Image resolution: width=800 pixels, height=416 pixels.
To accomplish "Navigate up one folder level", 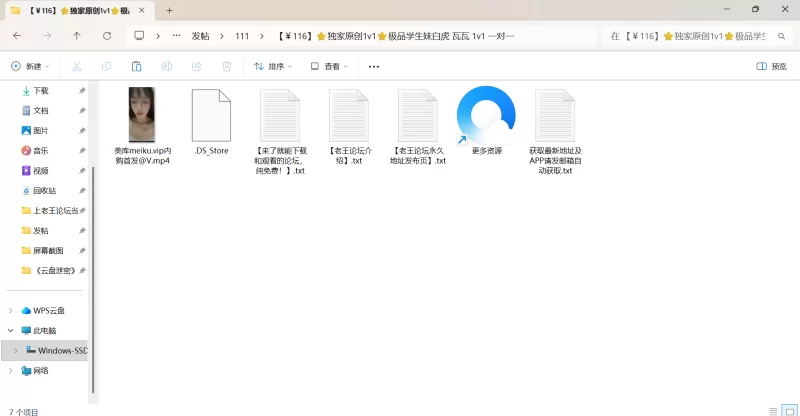I will [x=77, y=36].
